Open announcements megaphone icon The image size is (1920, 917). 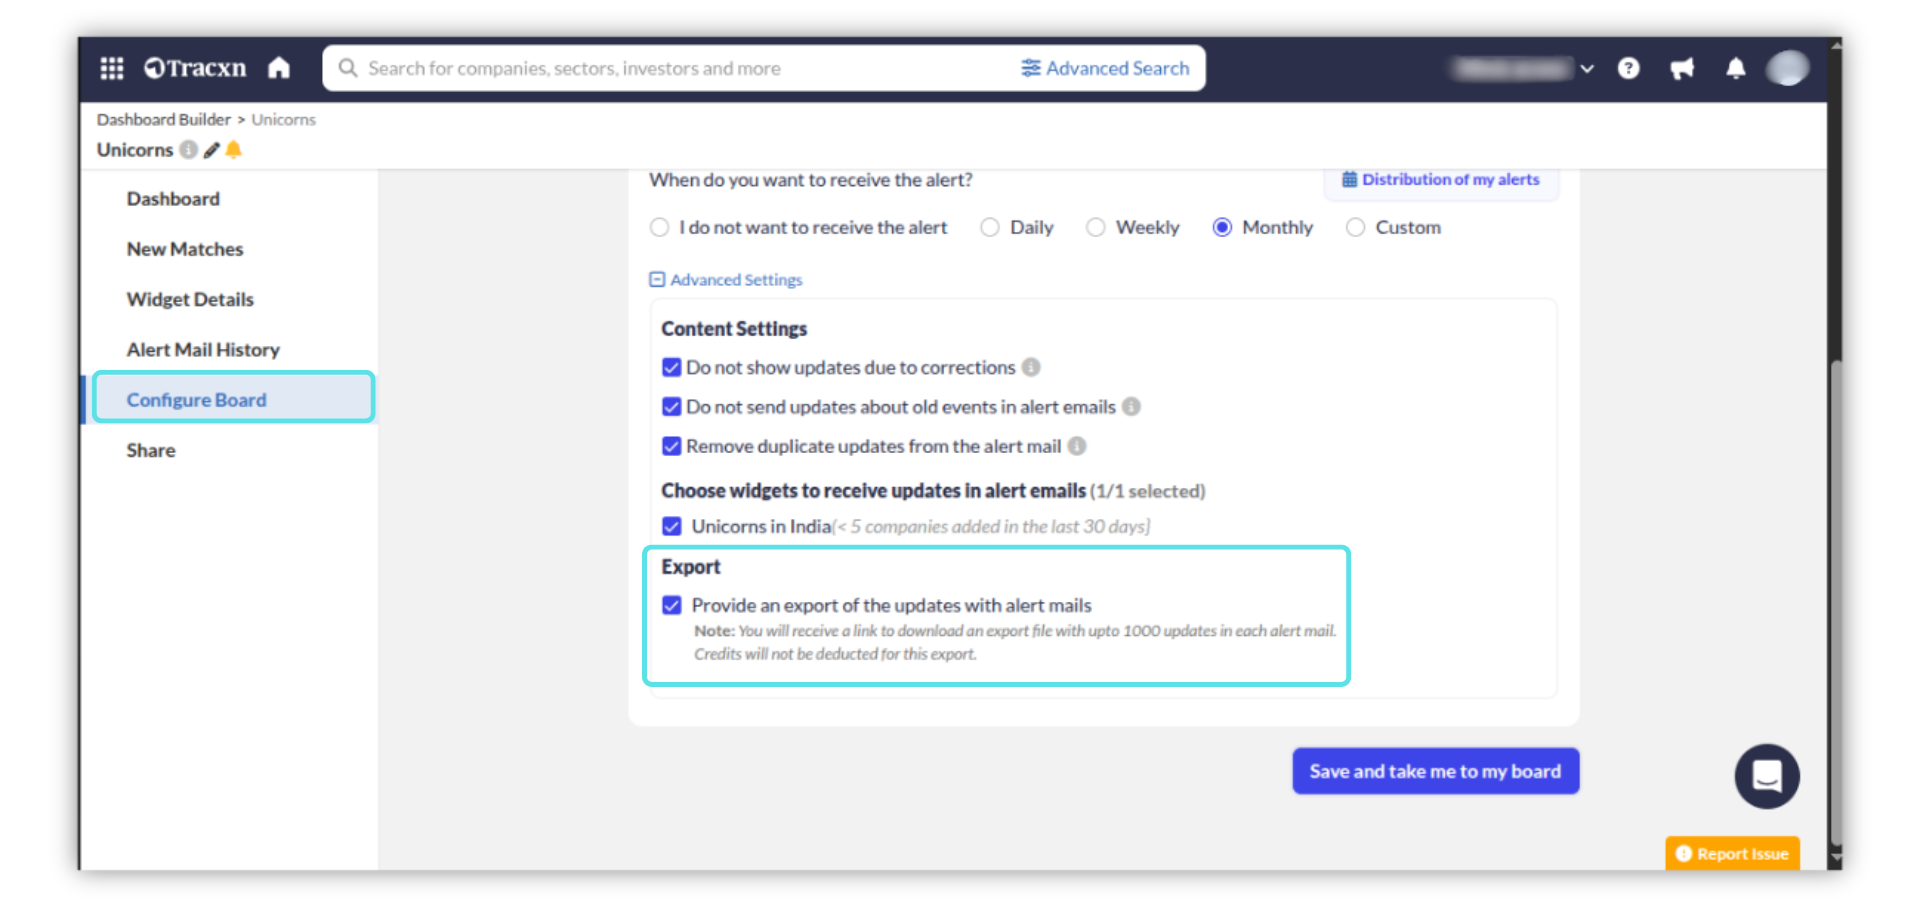1682,68
